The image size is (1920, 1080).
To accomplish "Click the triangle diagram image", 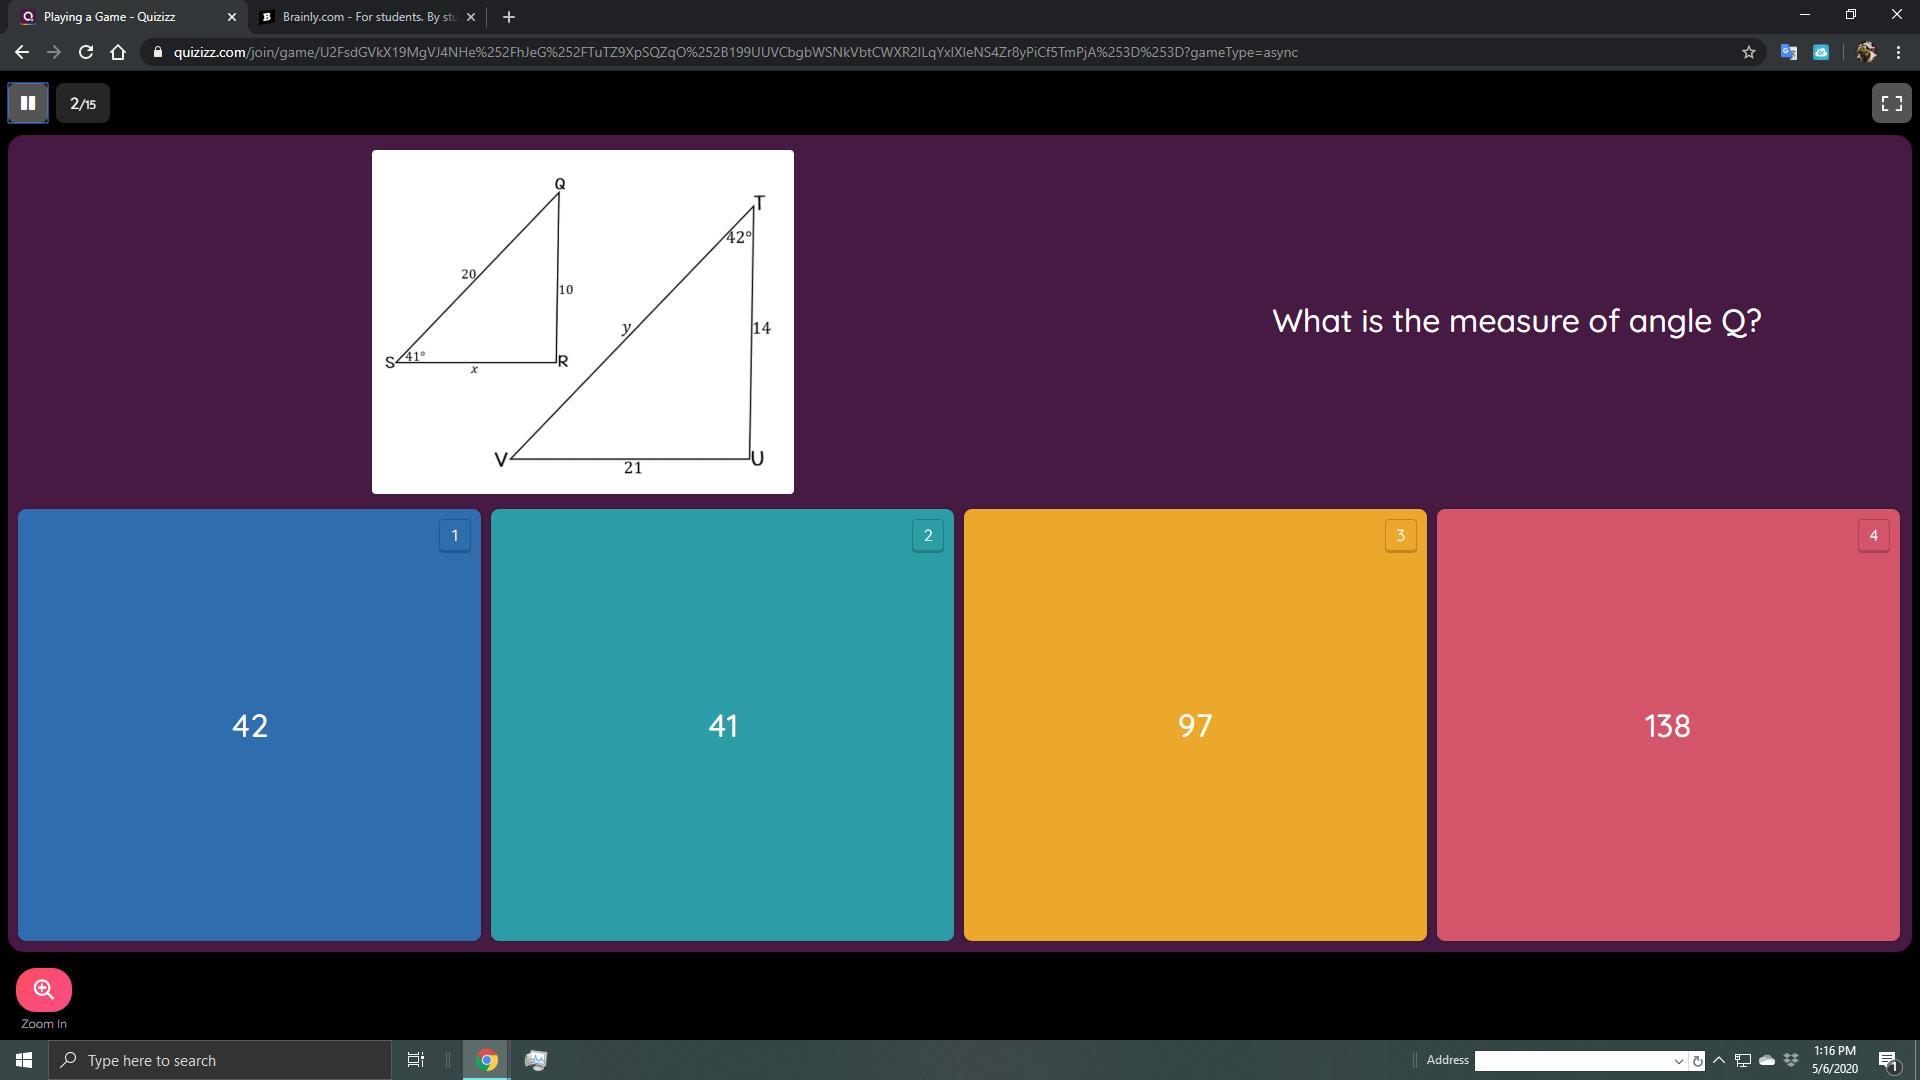I will click(582, 322).
